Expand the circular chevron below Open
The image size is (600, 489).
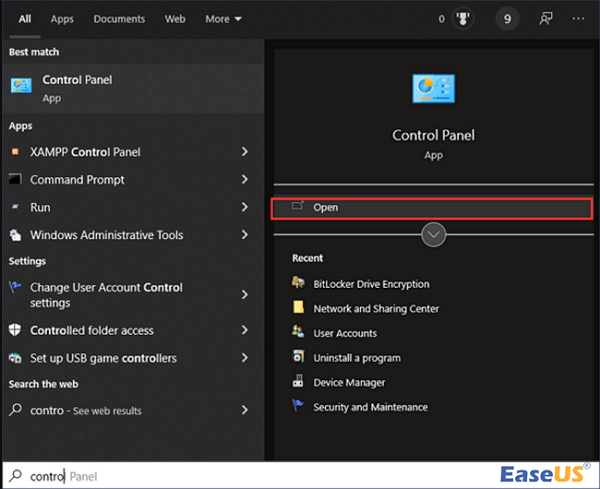coord(434,234)
